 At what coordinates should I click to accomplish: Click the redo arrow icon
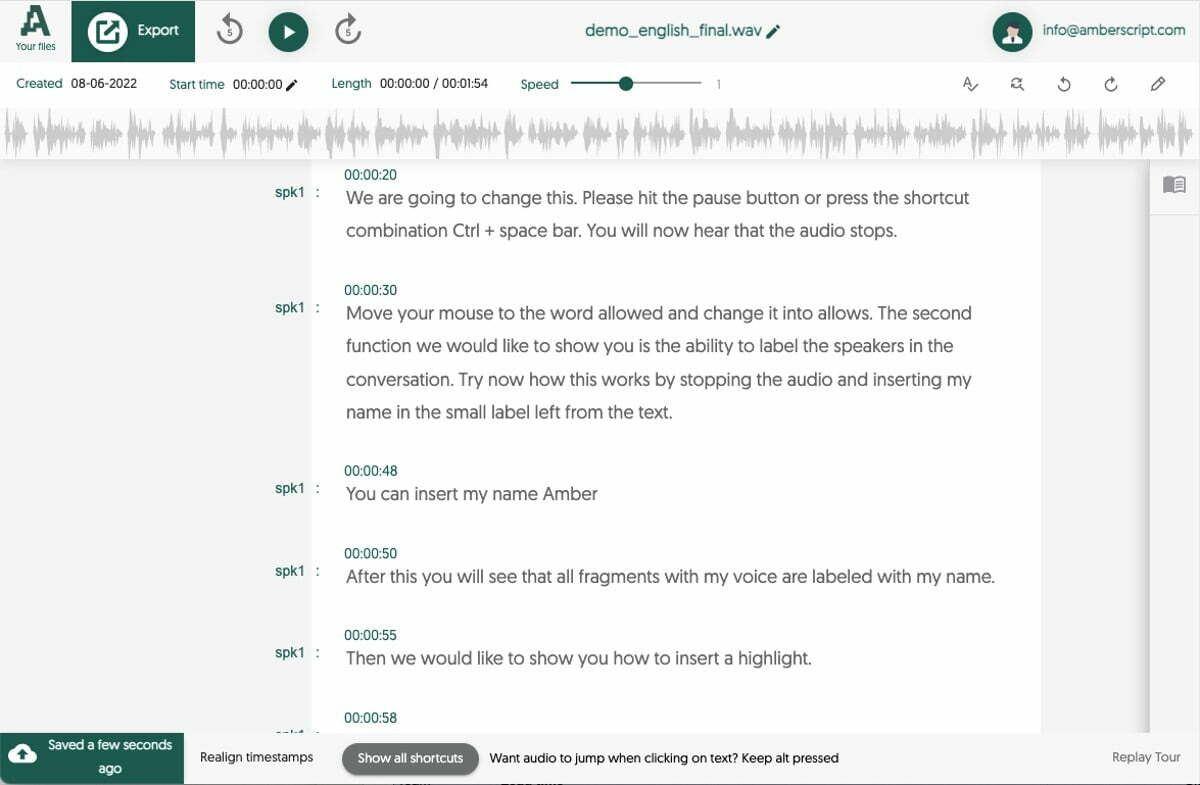pyautogui.click(x=1111, y=84)
